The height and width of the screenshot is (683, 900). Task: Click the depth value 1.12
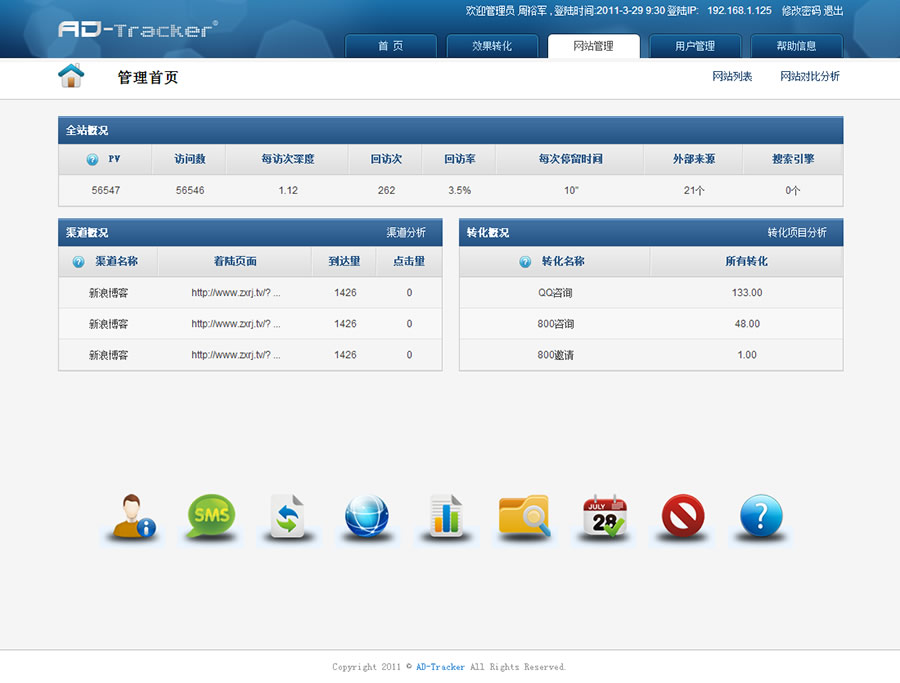click(x=288, y=191)
